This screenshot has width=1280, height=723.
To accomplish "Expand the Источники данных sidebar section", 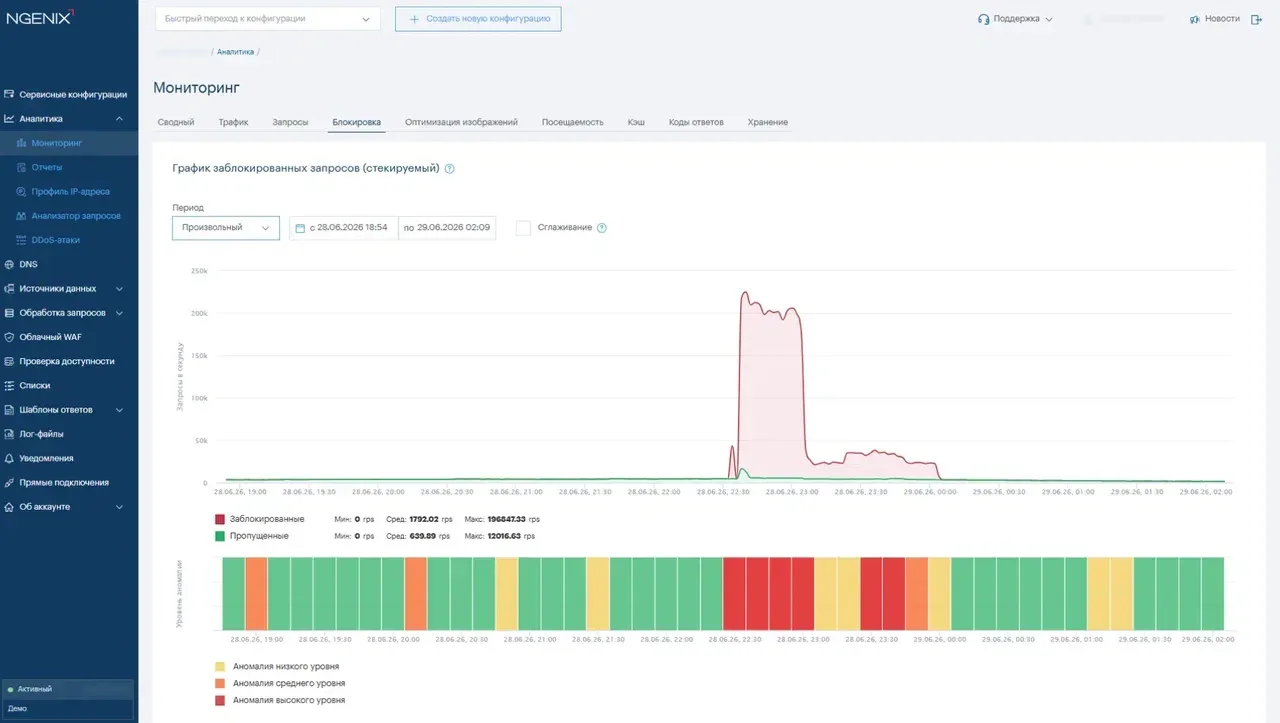I will coord(68,289).
